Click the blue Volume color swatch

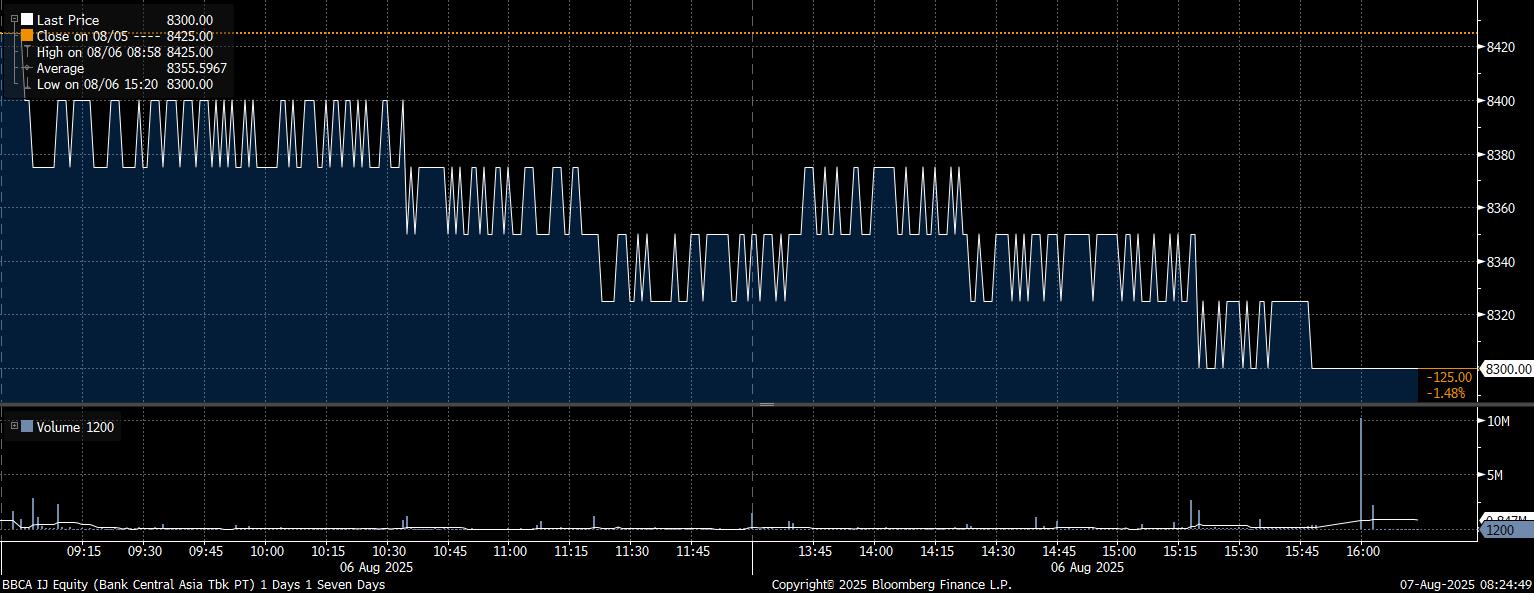tap(27, 427)
